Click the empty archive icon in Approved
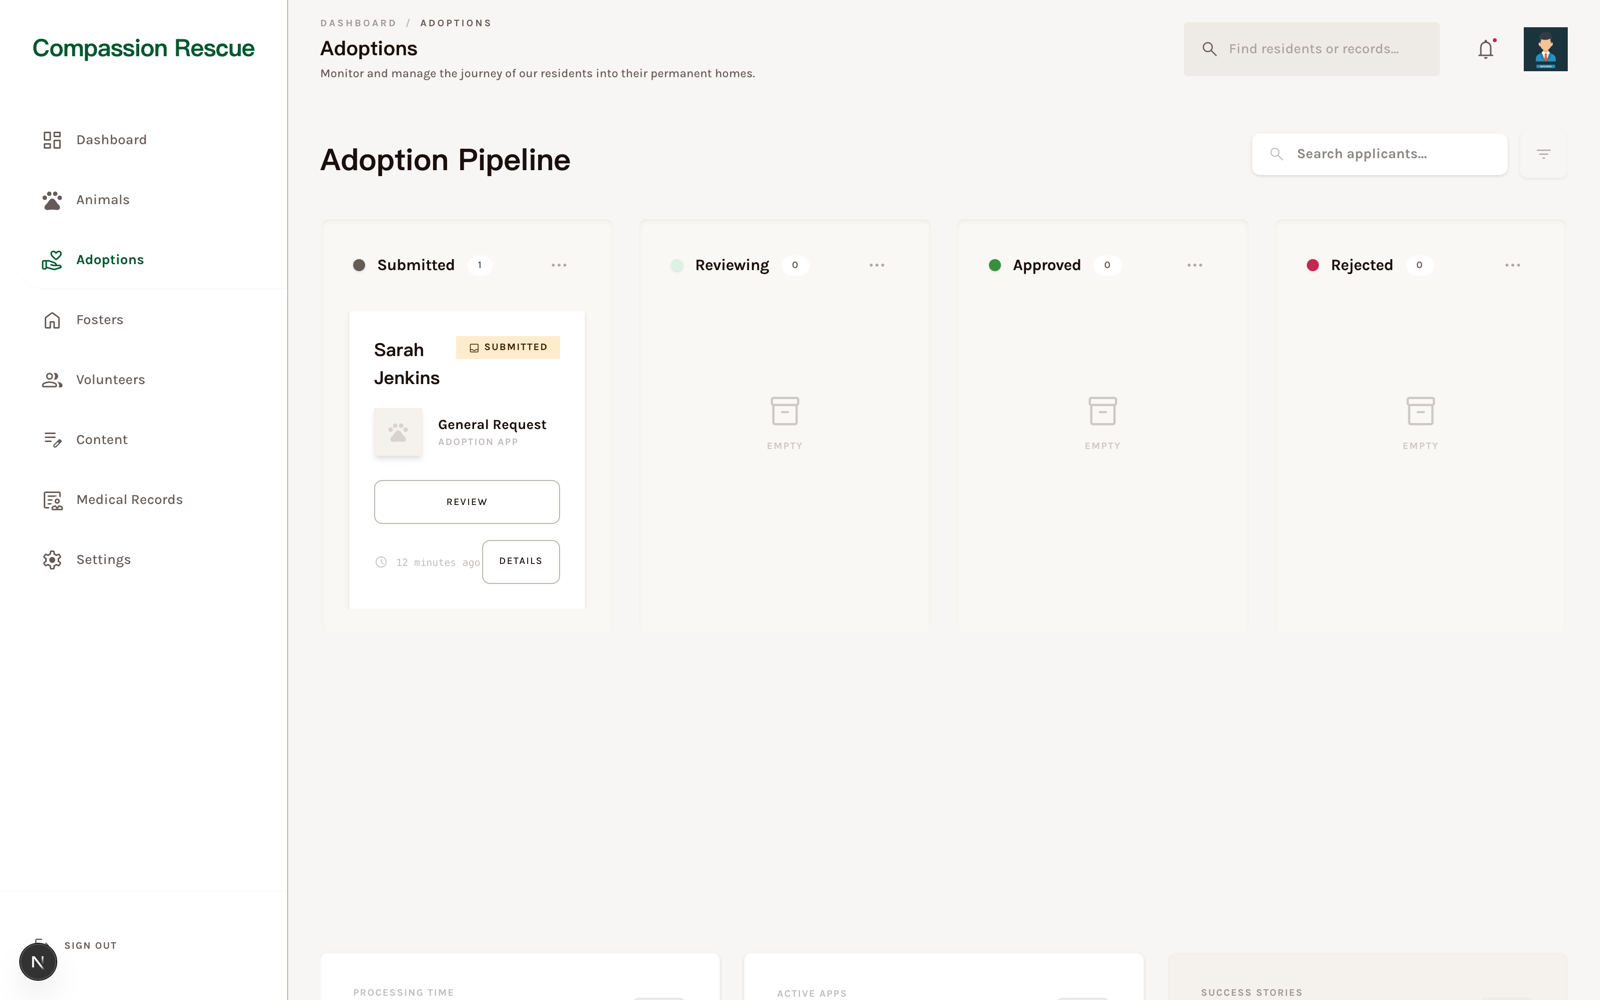The height and width of the screenshot is (1000, 1600). tap(1103, 411)
